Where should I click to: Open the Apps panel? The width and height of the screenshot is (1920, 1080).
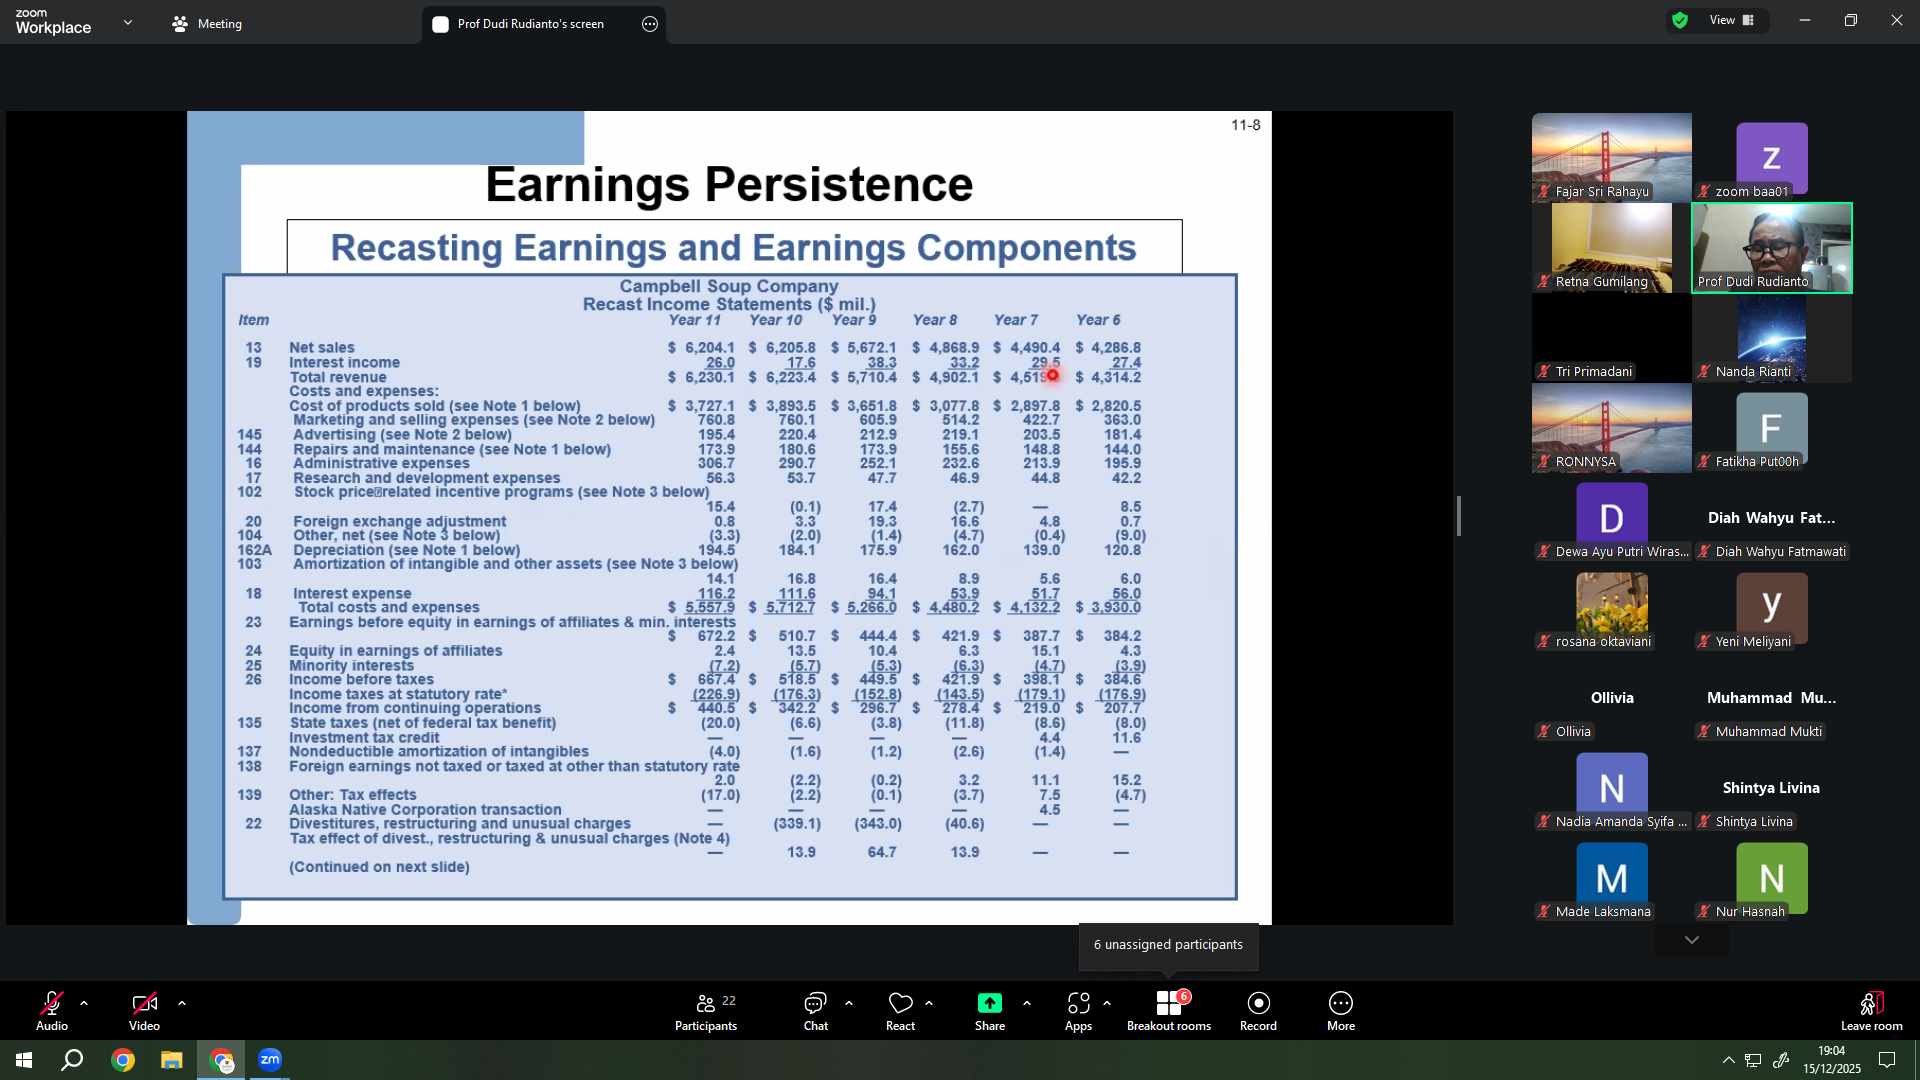click(x=1078, y=1011)
